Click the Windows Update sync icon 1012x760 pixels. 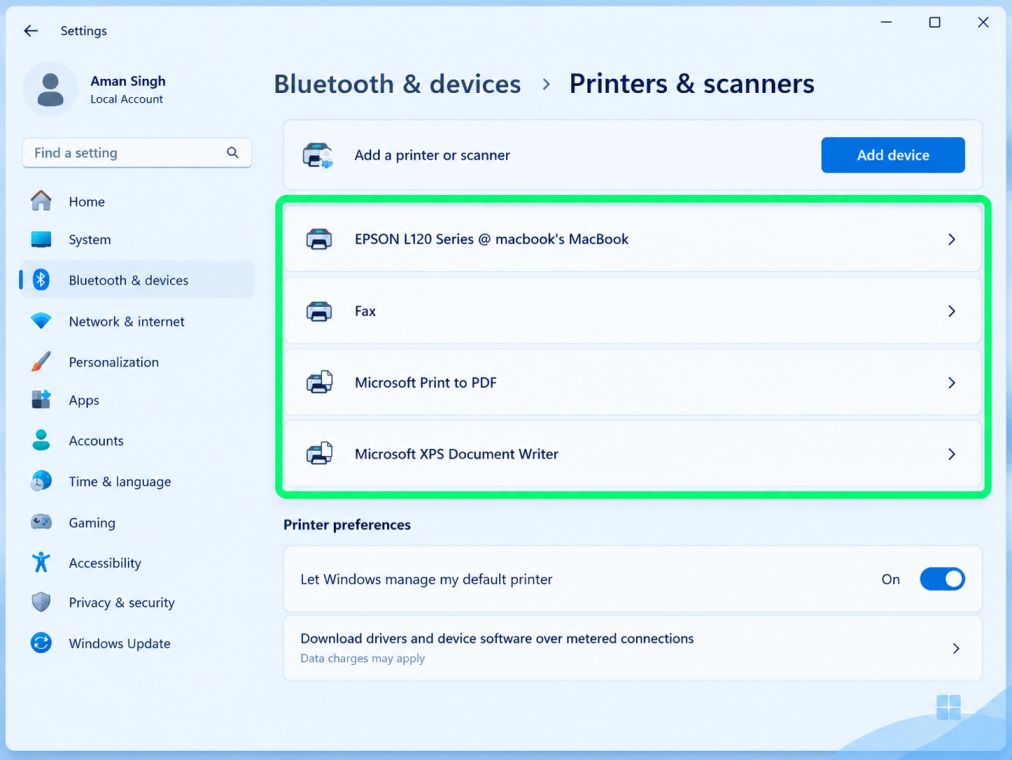(41, 643)
